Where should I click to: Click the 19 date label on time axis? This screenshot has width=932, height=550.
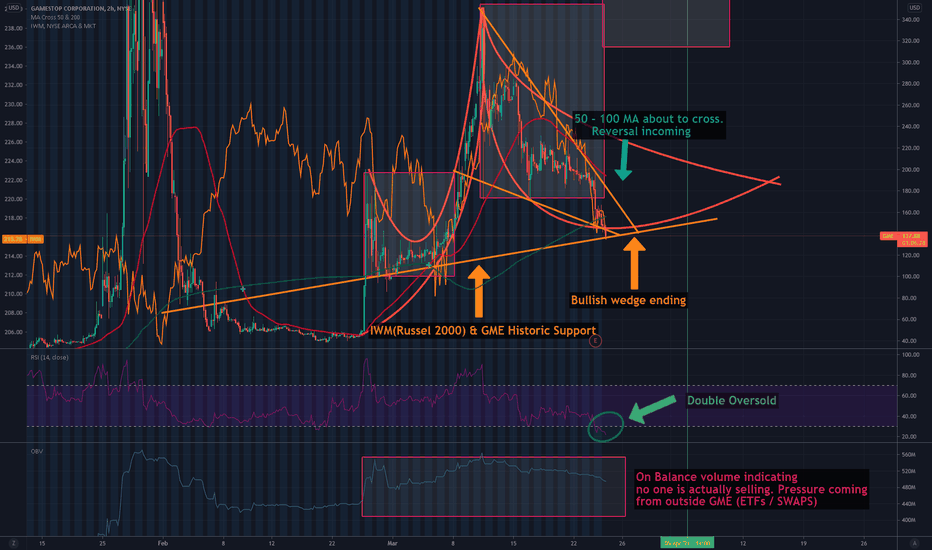(x=804, y=543)
